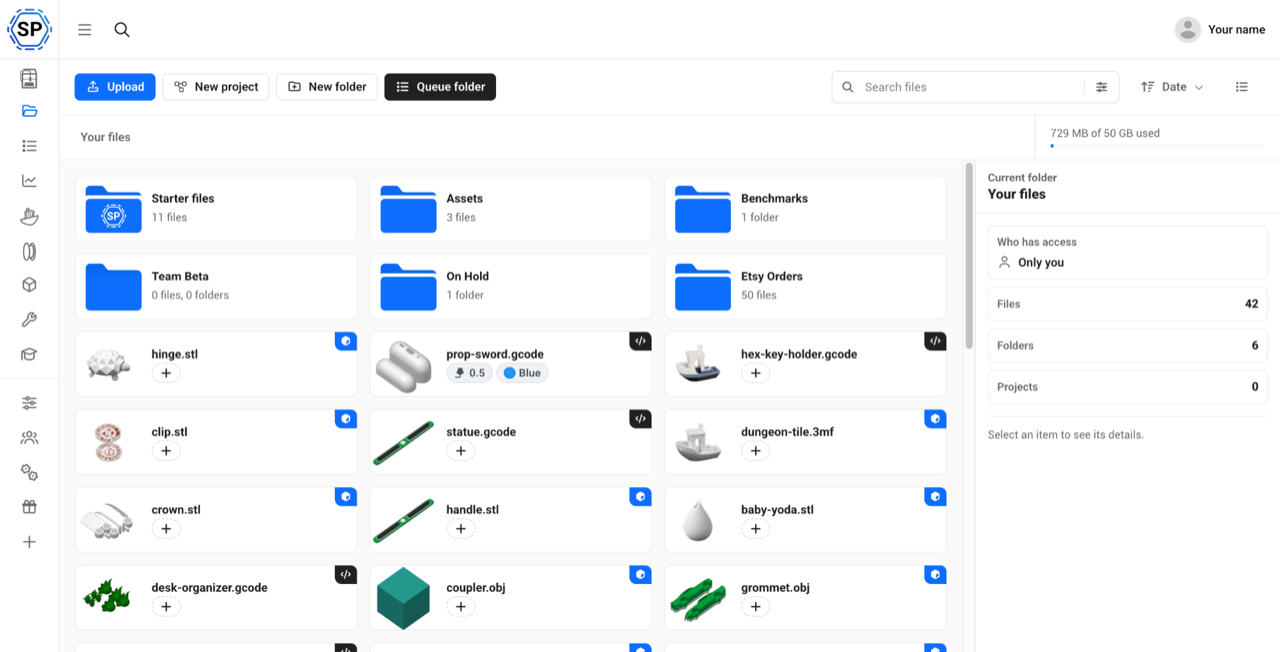Open the Your name account menu

[1220, 30]
